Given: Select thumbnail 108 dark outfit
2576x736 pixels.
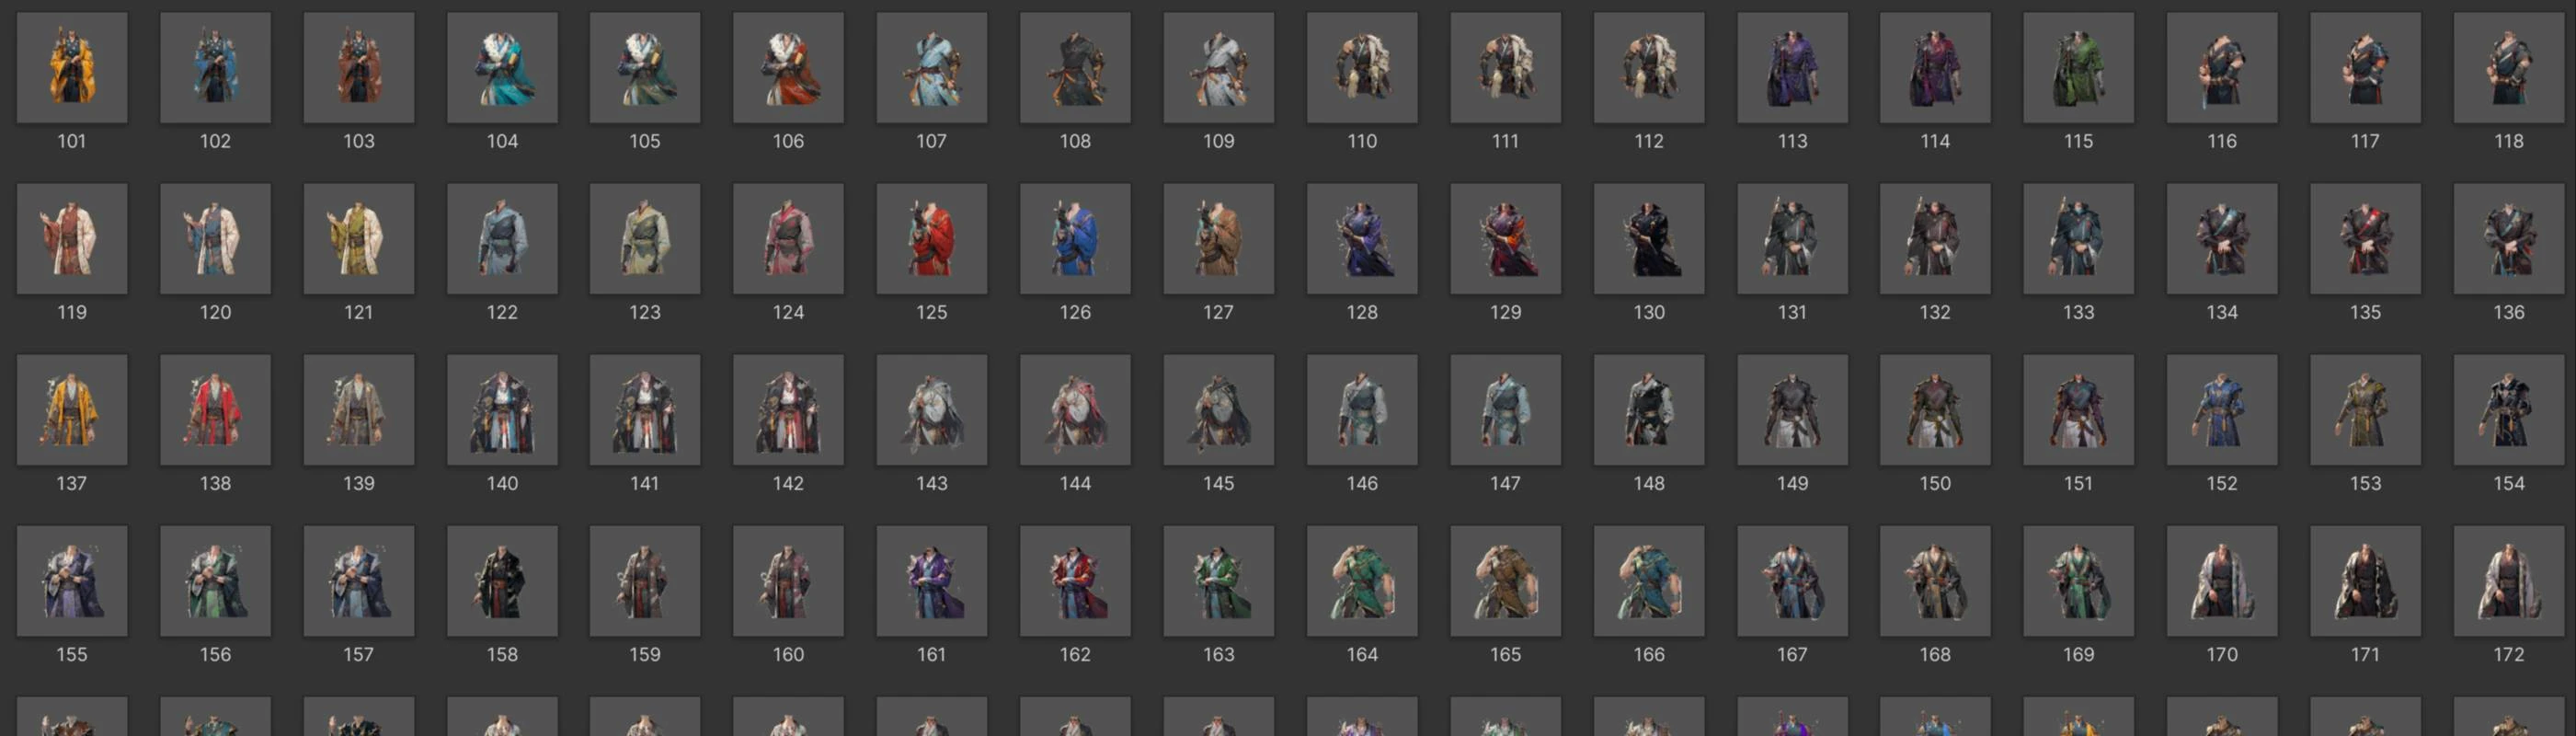Looking at the screenshot, I should [x=1075, y=68].
